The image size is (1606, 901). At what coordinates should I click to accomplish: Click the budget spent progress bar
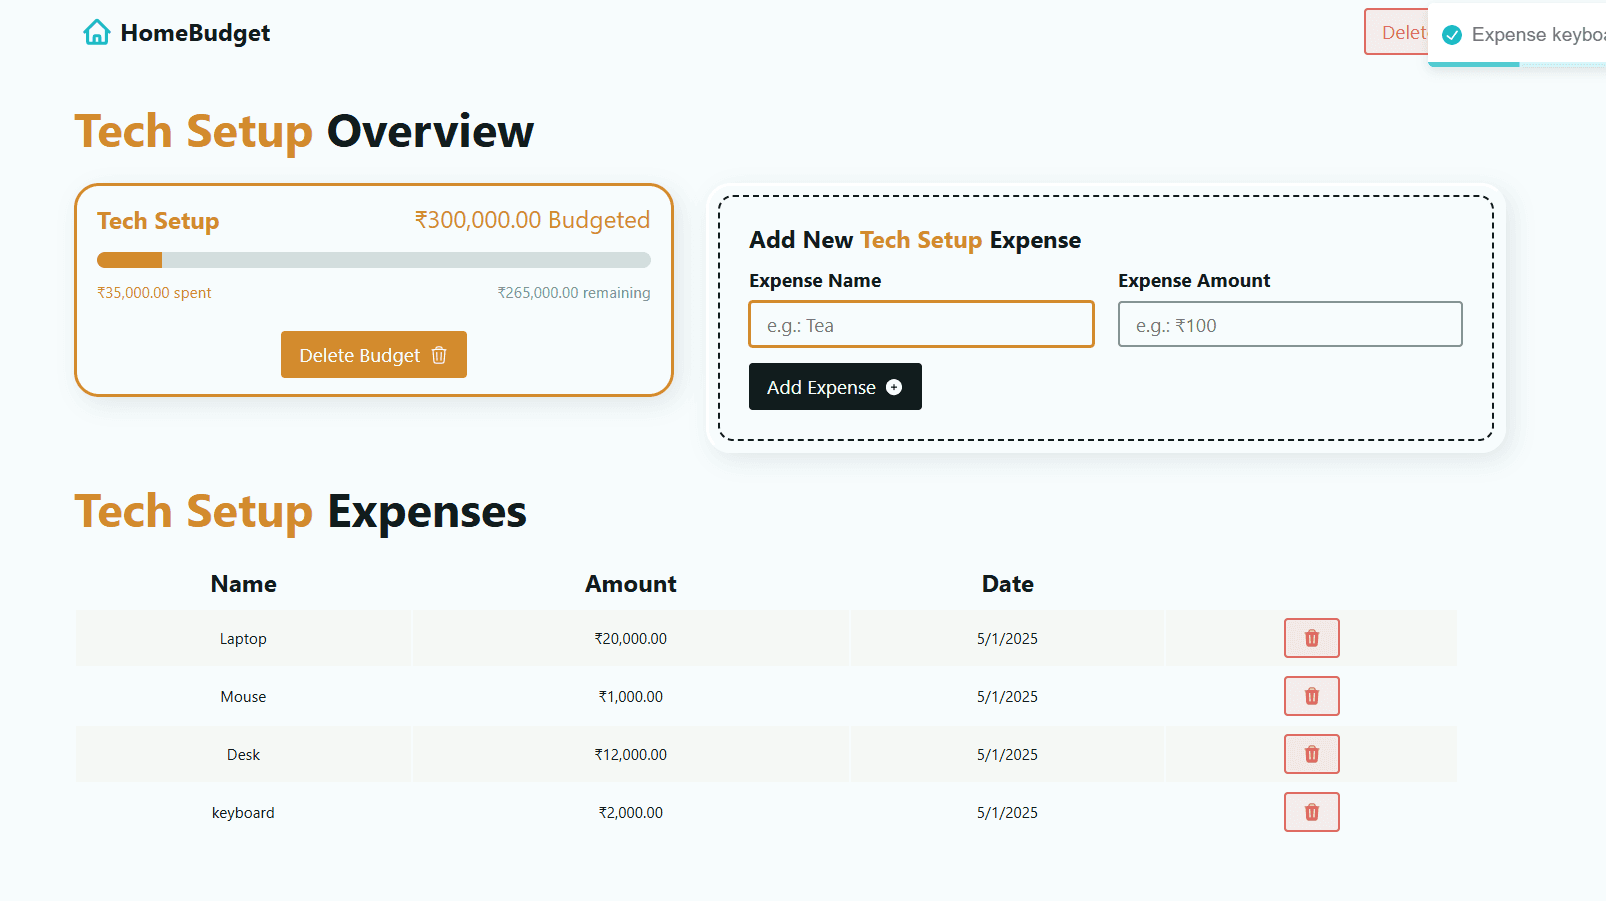click(x=374, y=260)
